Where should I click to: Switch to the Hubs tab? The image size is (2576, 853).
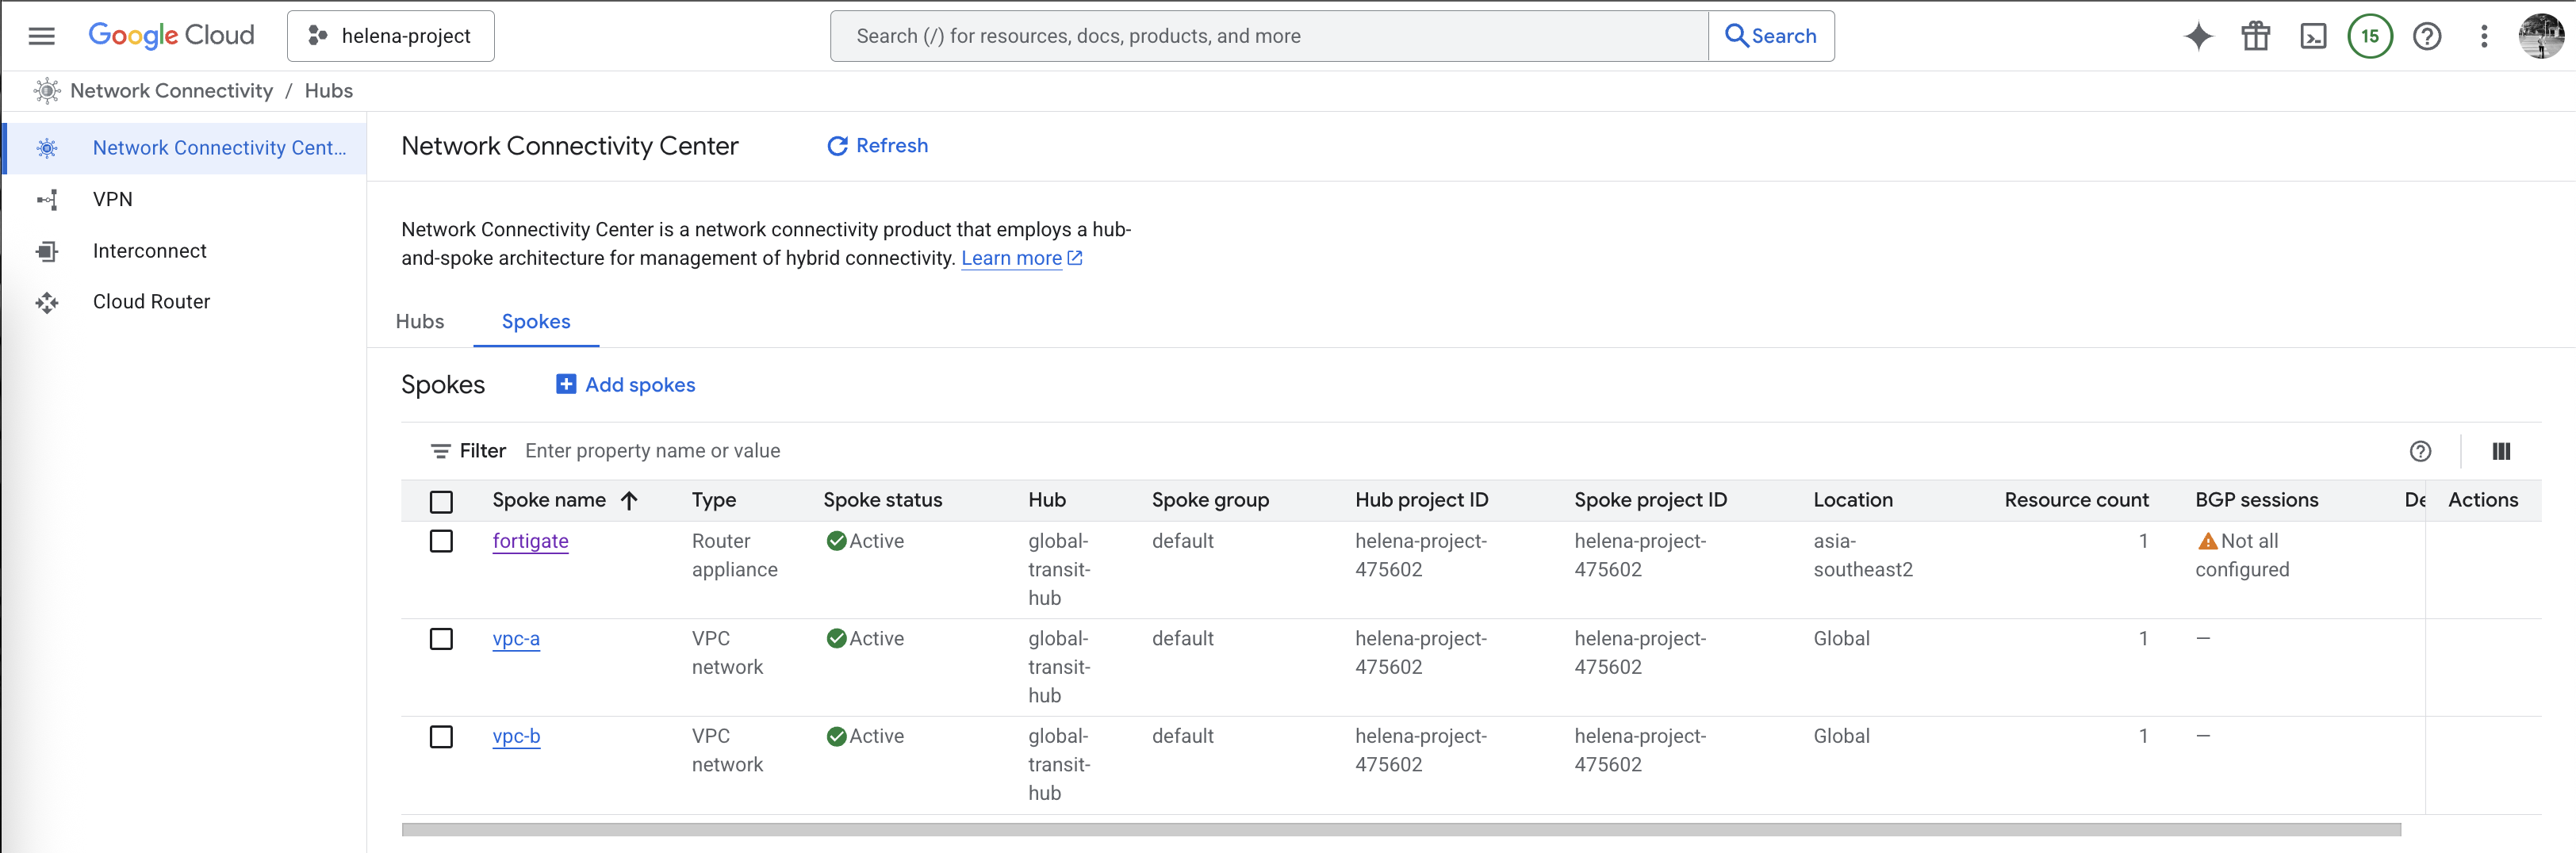[420, 322]
